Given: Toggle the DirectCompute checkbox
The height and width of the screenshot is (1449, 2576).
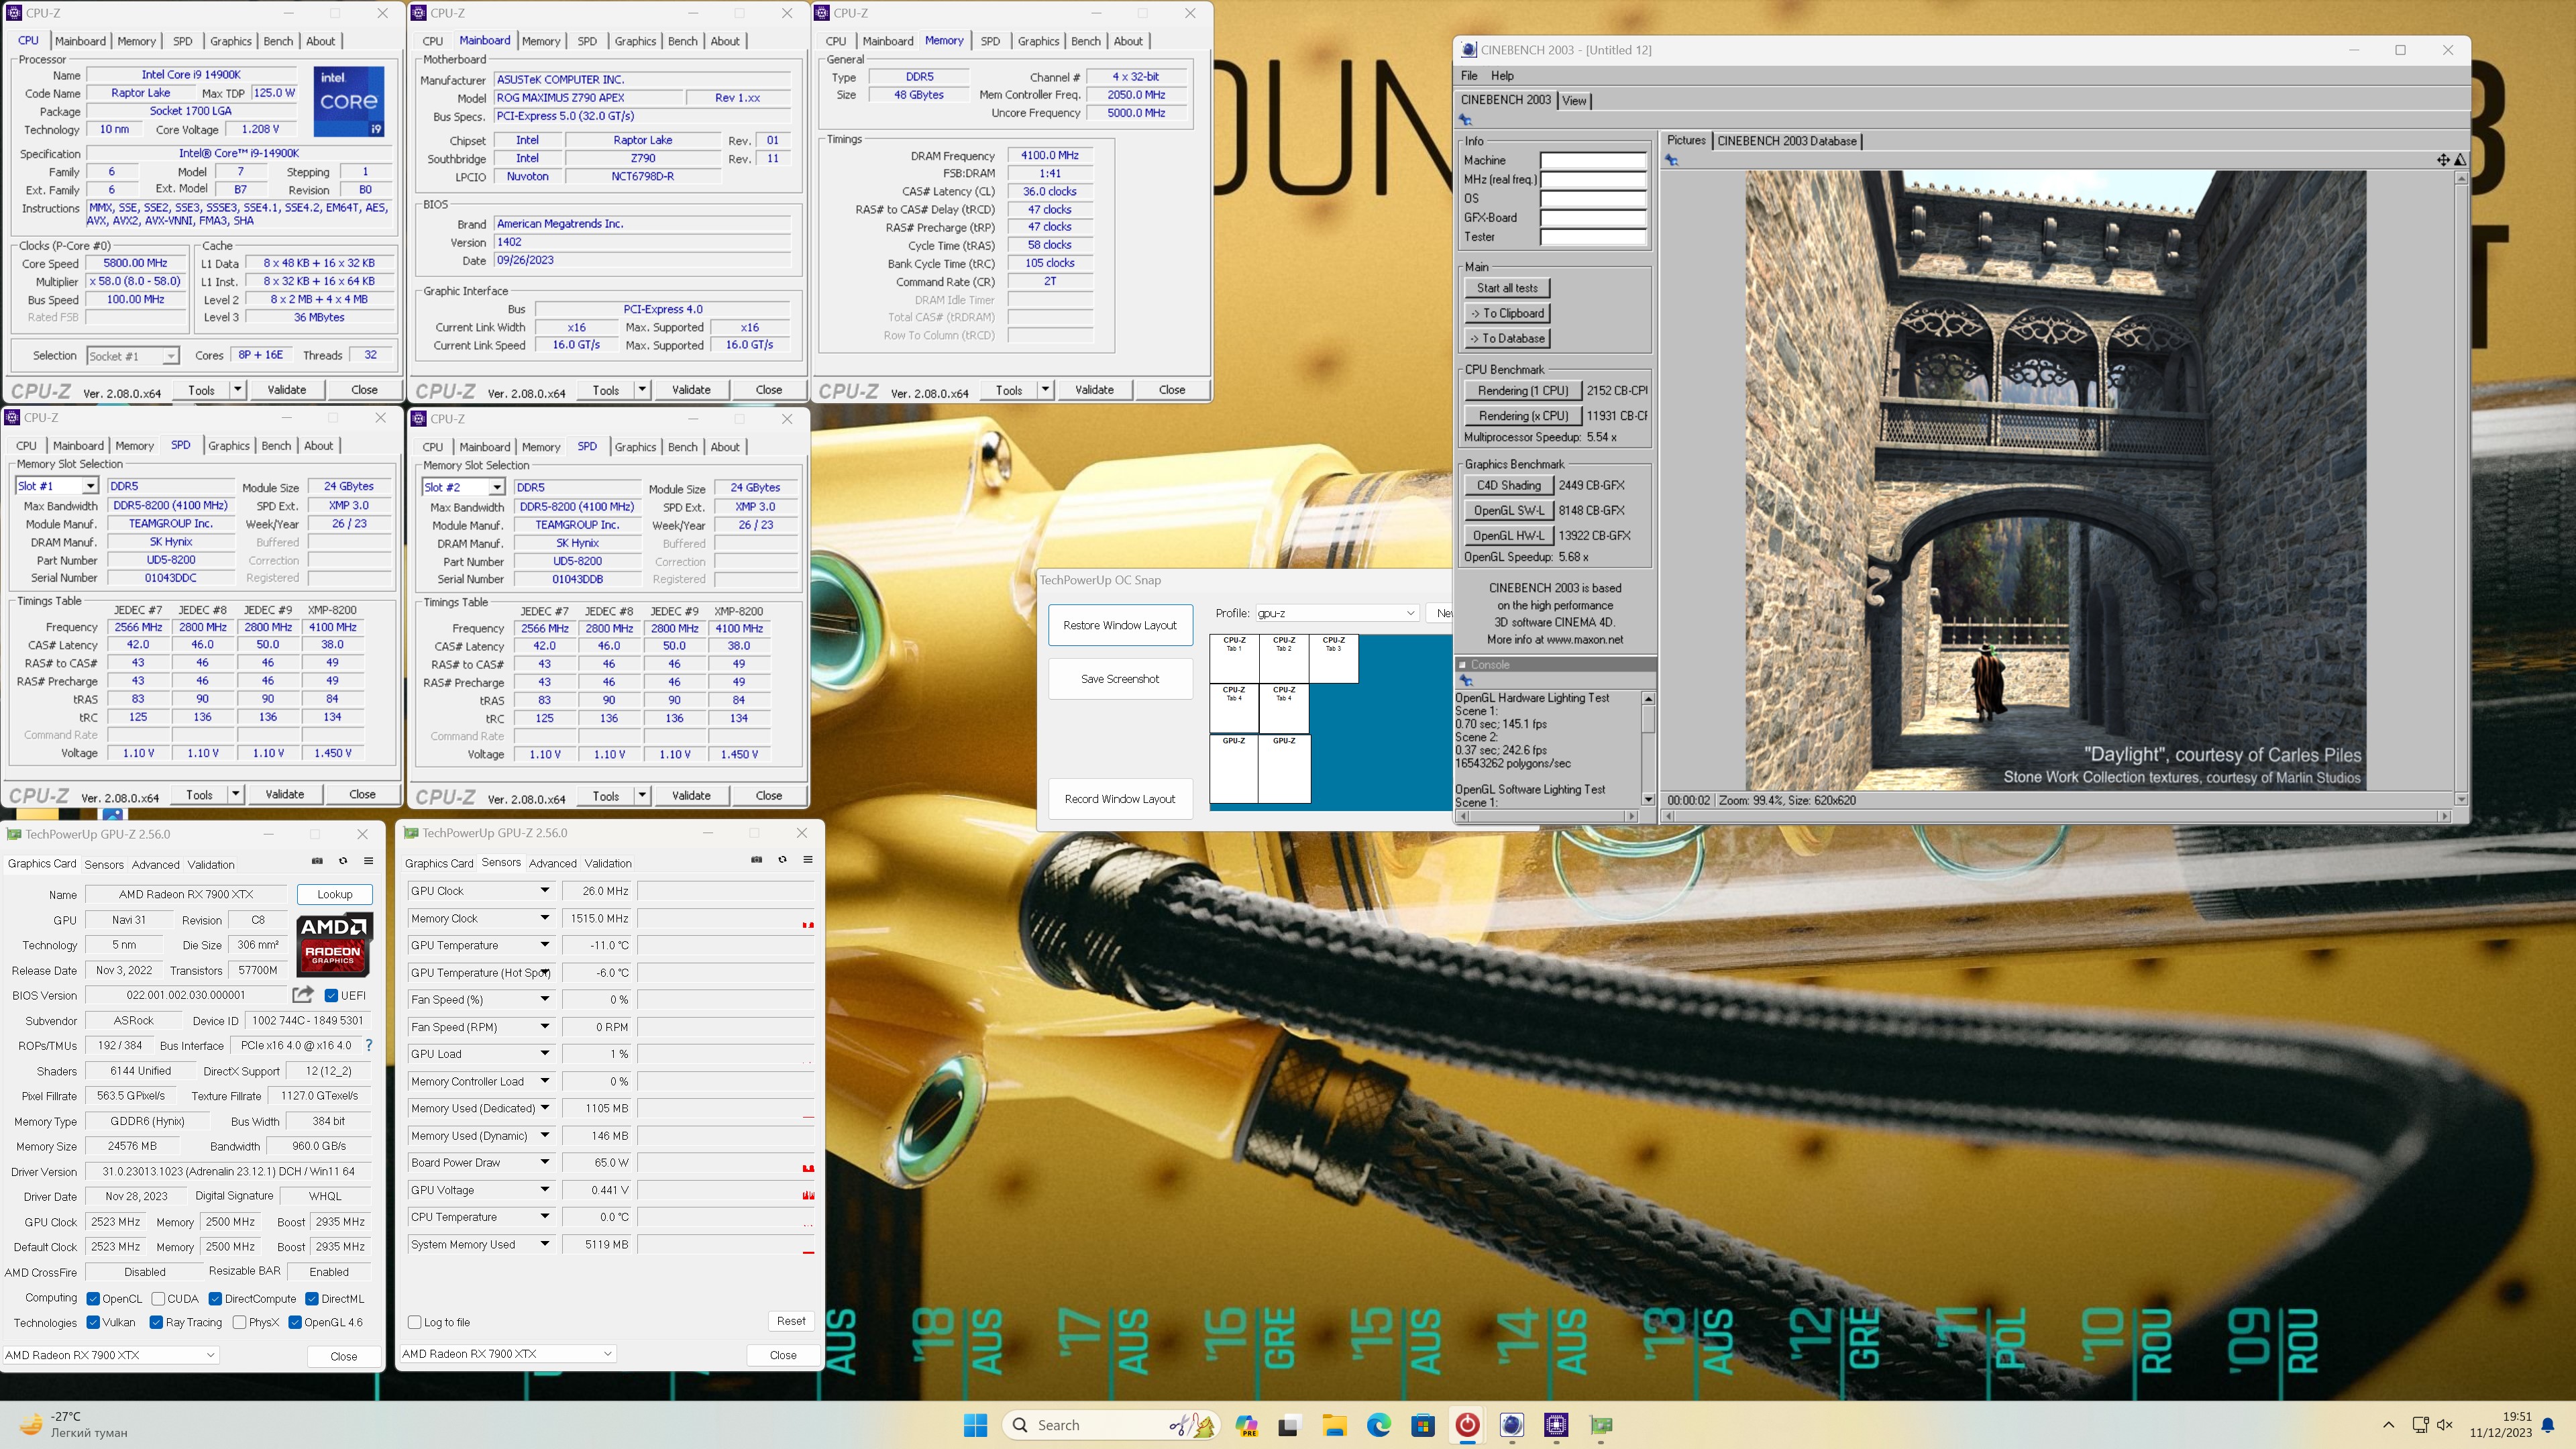Looking at the screenshot, I should point(215,1299).
